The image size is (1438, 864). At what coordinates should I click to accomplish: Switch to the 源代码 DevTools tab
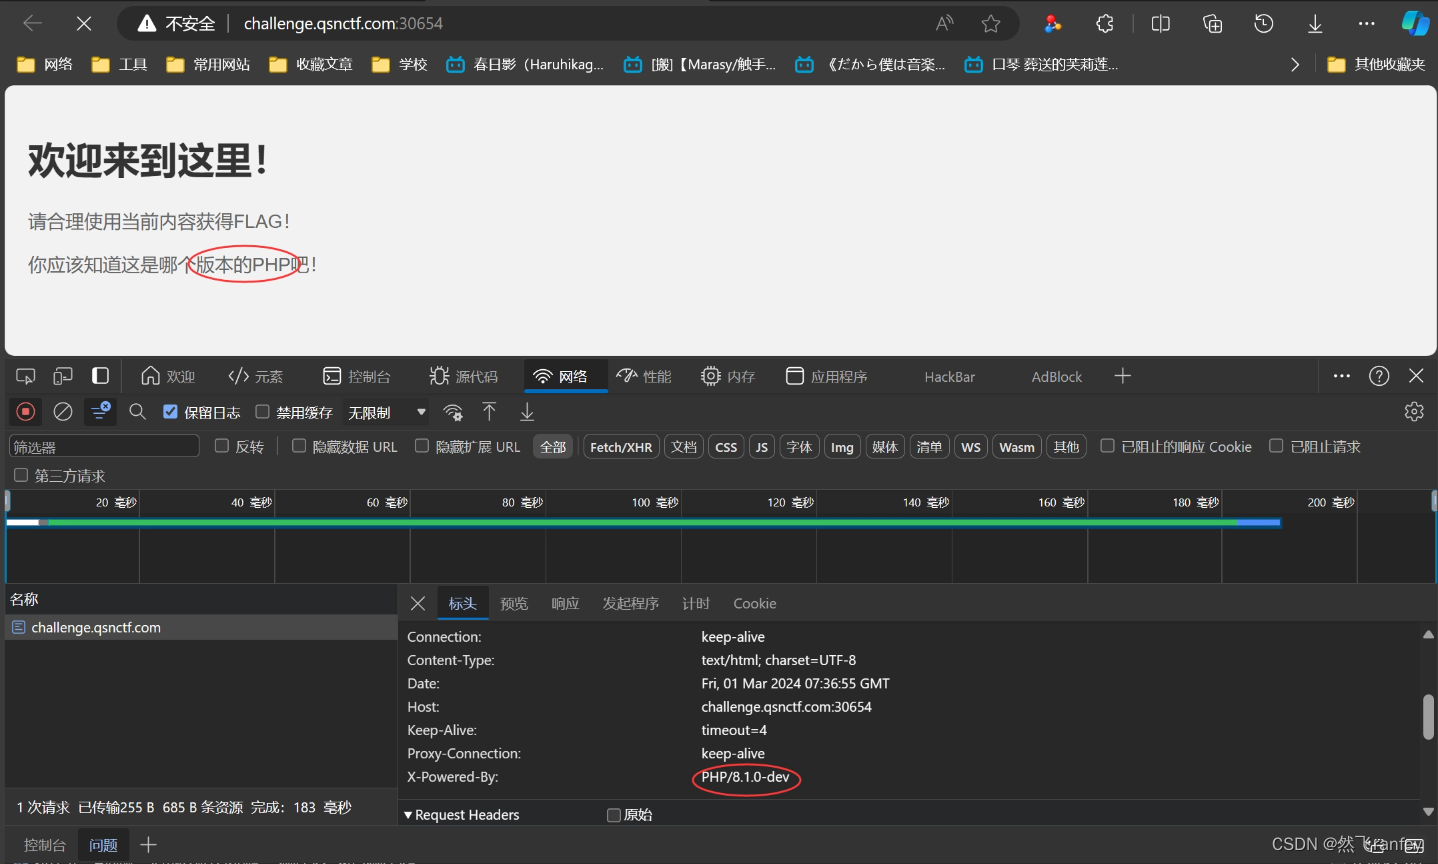464,376
